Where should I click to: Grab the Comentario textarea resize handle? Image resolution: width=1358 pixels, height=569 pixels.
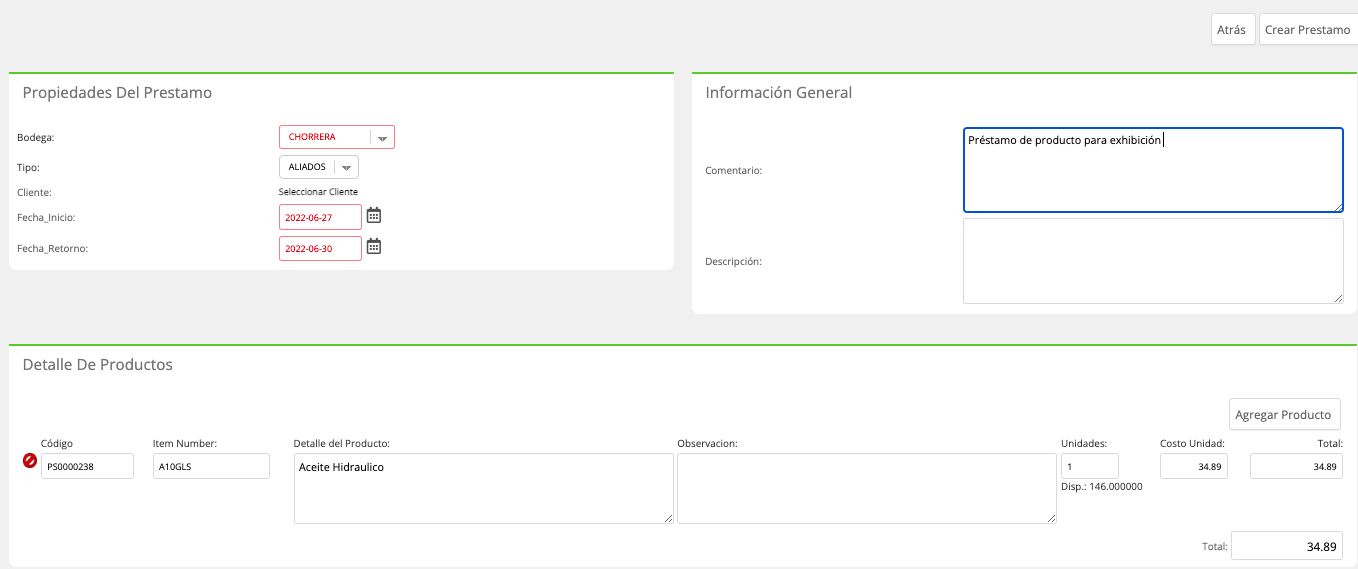pyautogui.click(x=1337, y=206)
